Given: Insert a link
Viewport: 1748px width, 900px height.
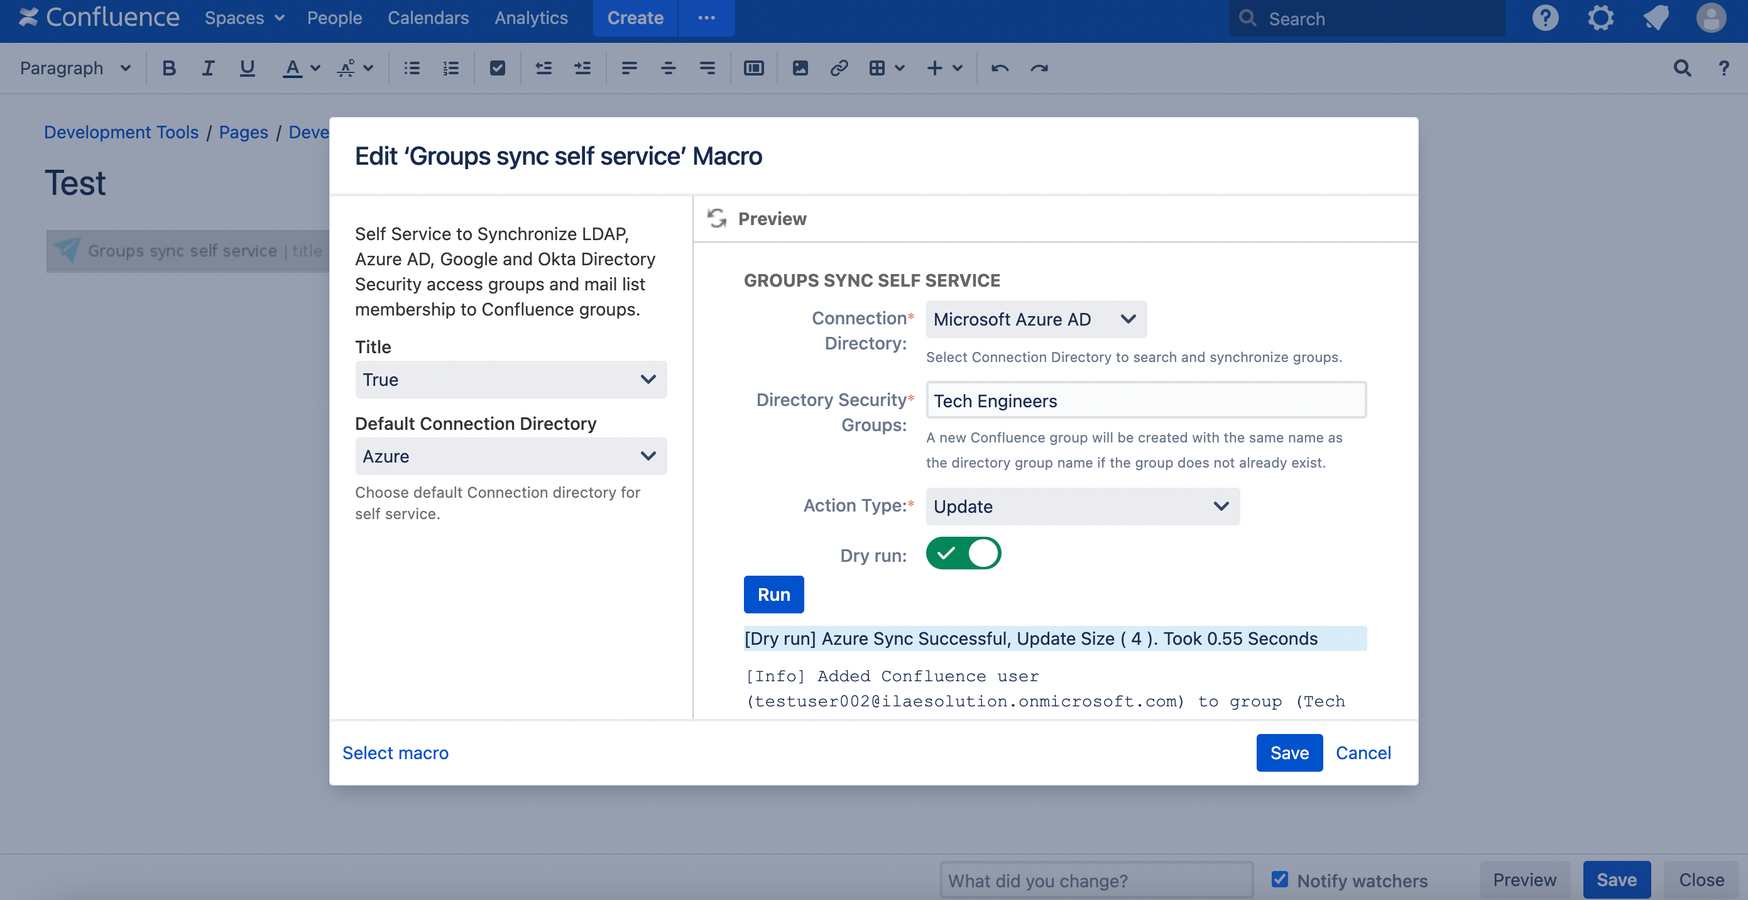Looking at the screenshot, I should (x=839, y=68).
